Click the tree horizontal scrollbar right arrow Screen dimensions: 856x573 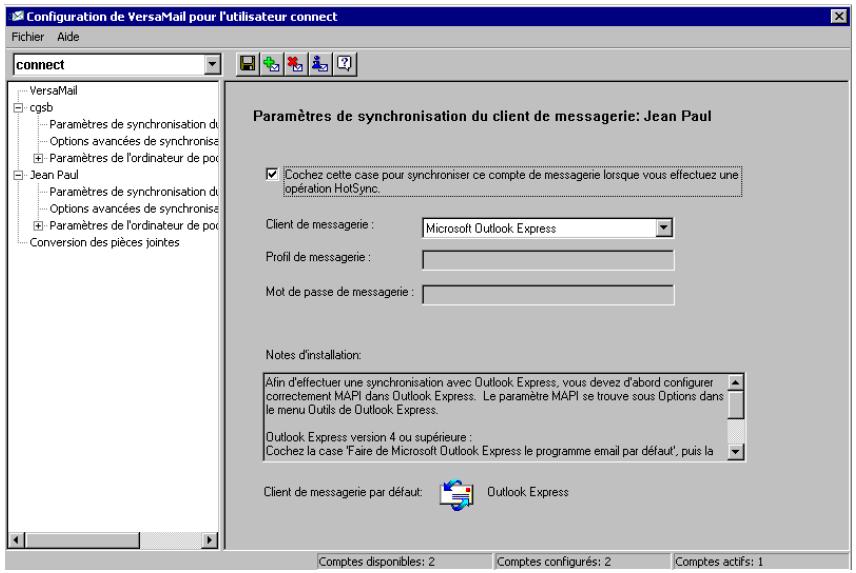209,540
